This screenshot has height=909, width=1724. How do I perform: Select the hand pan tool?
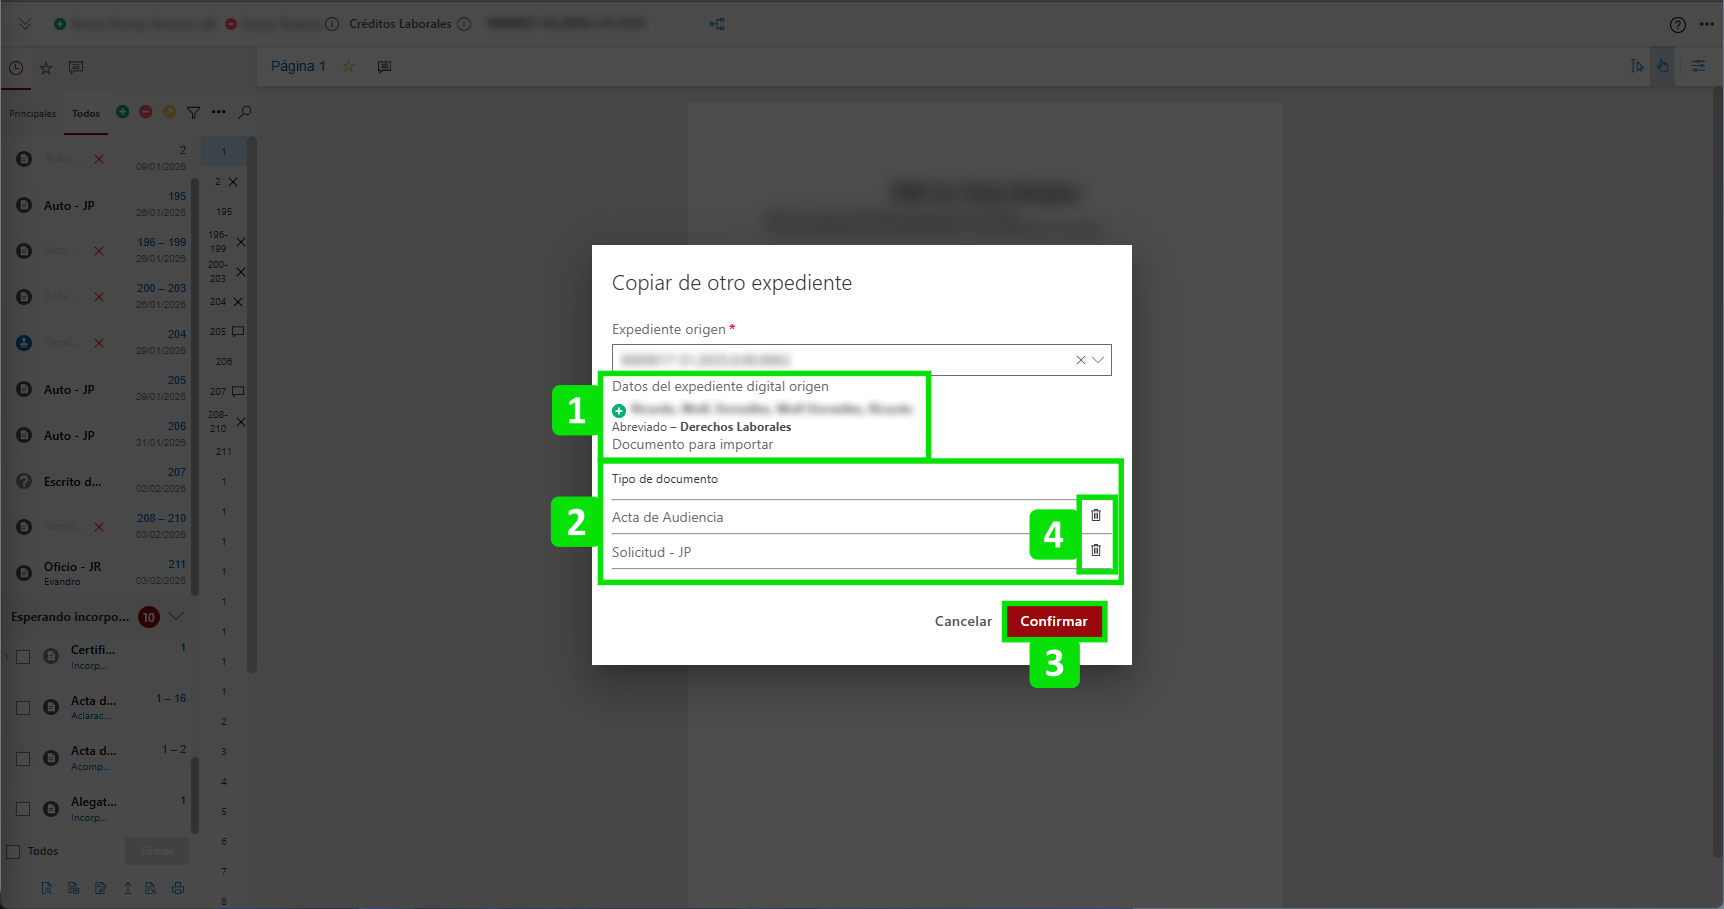coord(1662,66)
